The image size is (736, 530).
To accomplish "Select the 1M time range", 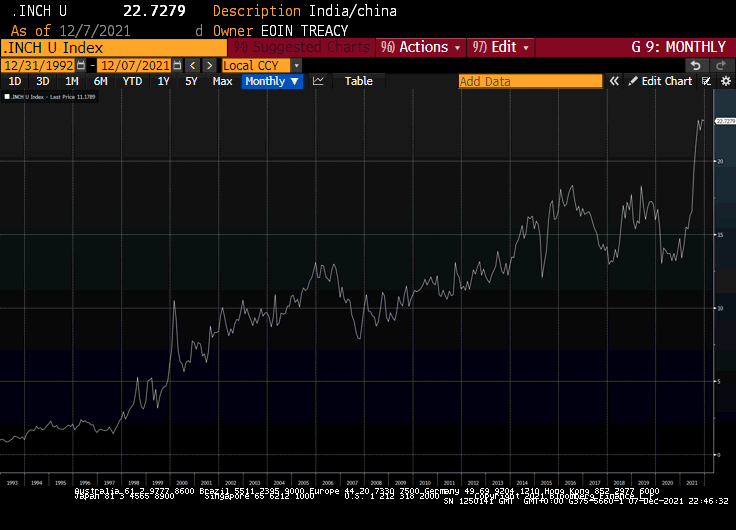I will pyautogui.click(x=72, y=81).
